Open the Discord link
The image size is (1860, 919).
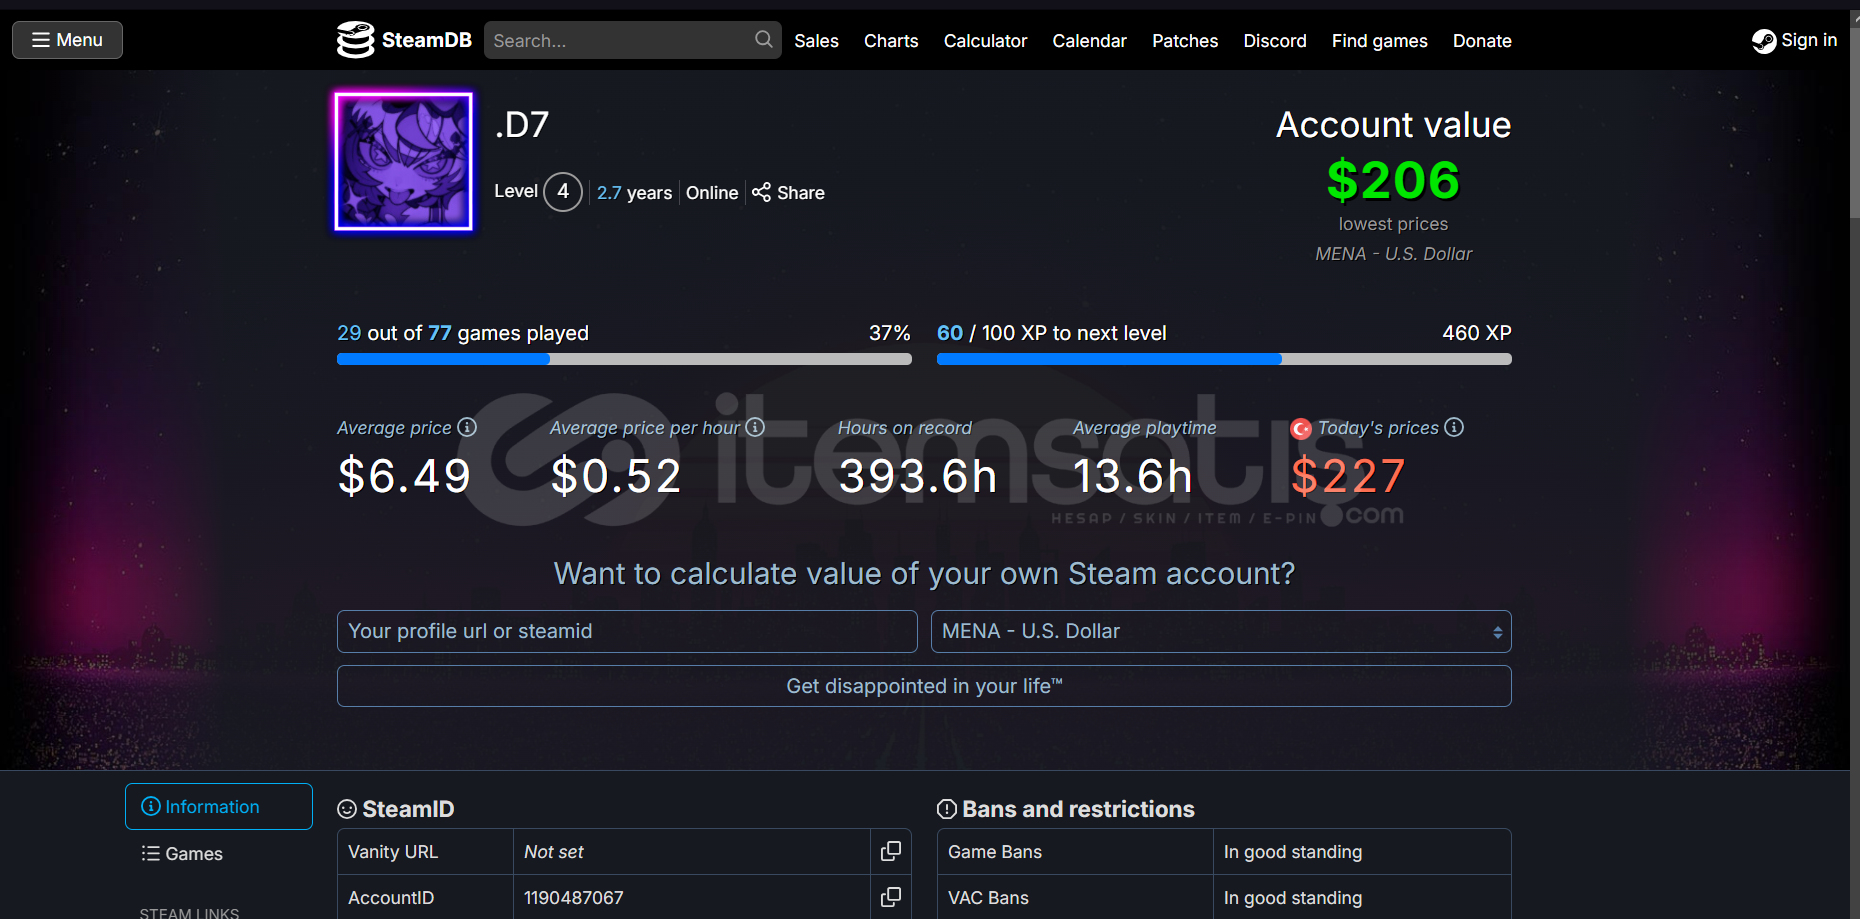tap(1275, 41)
